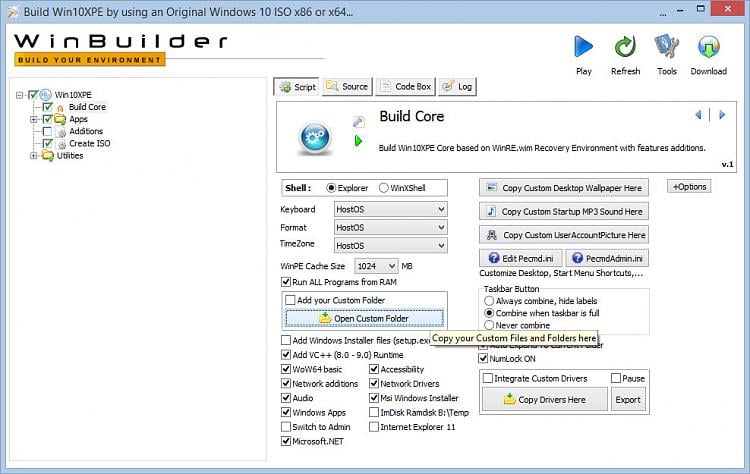The height and width of the screenshot is (474, 750).
Task: Click the window title bar app icon
Action: tap(13, 11)
